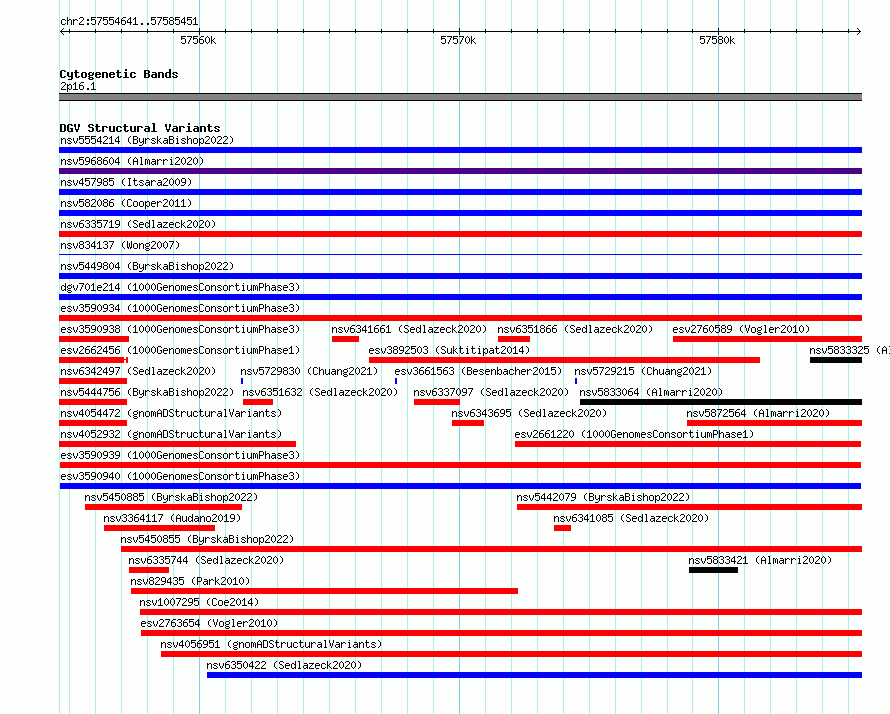
Task: Open esv2760589 (Vogler2010) label
Action: (x=741, y=329)
